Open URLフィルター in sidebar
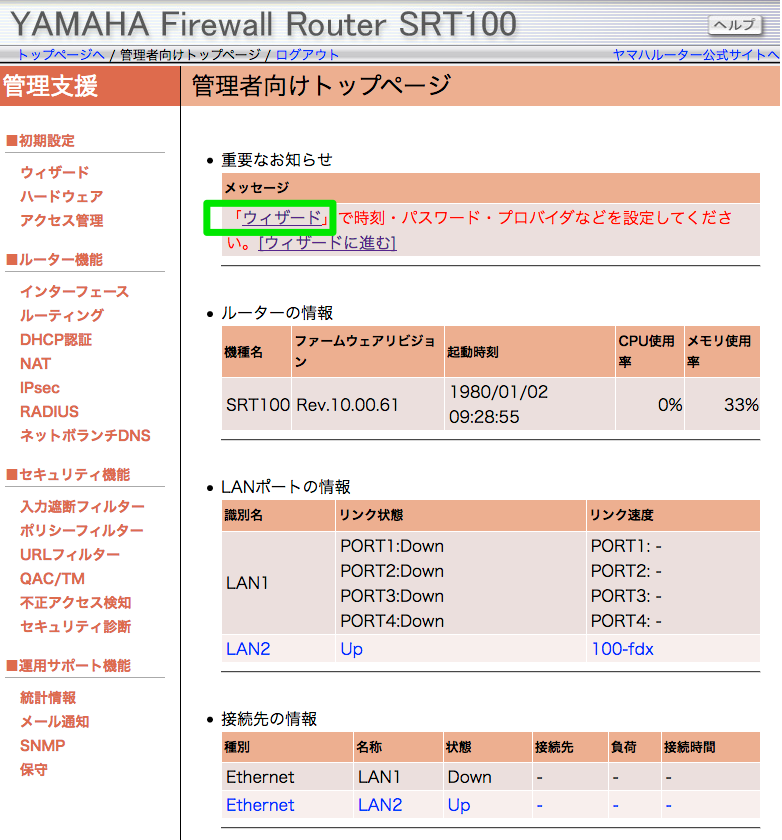 coord(70,555)
